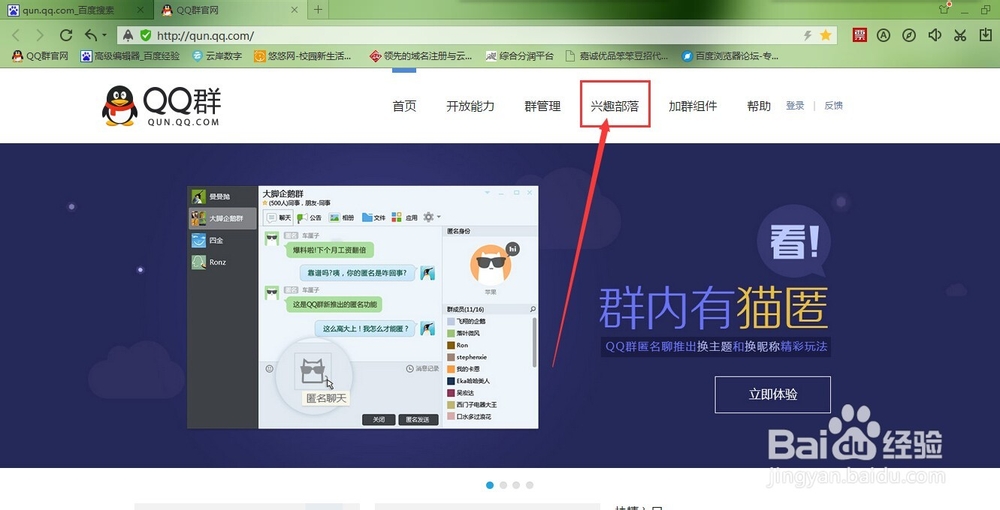Open 加群组件 in site navigation
The width and height of the screenshot is (1000, 510).
pos(693,106)
